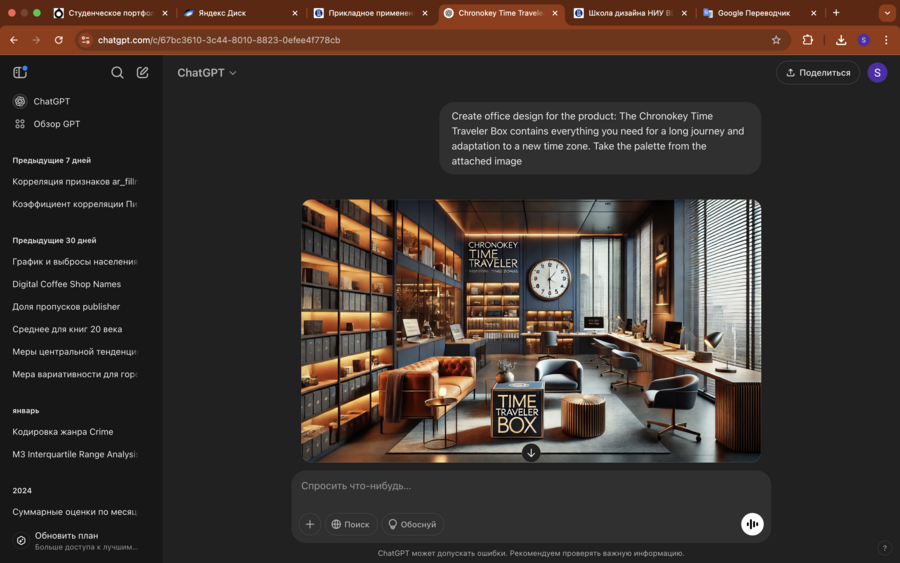Bookmark this page with star icon
The width and height of the screenshot is (900, 563).
776,40
